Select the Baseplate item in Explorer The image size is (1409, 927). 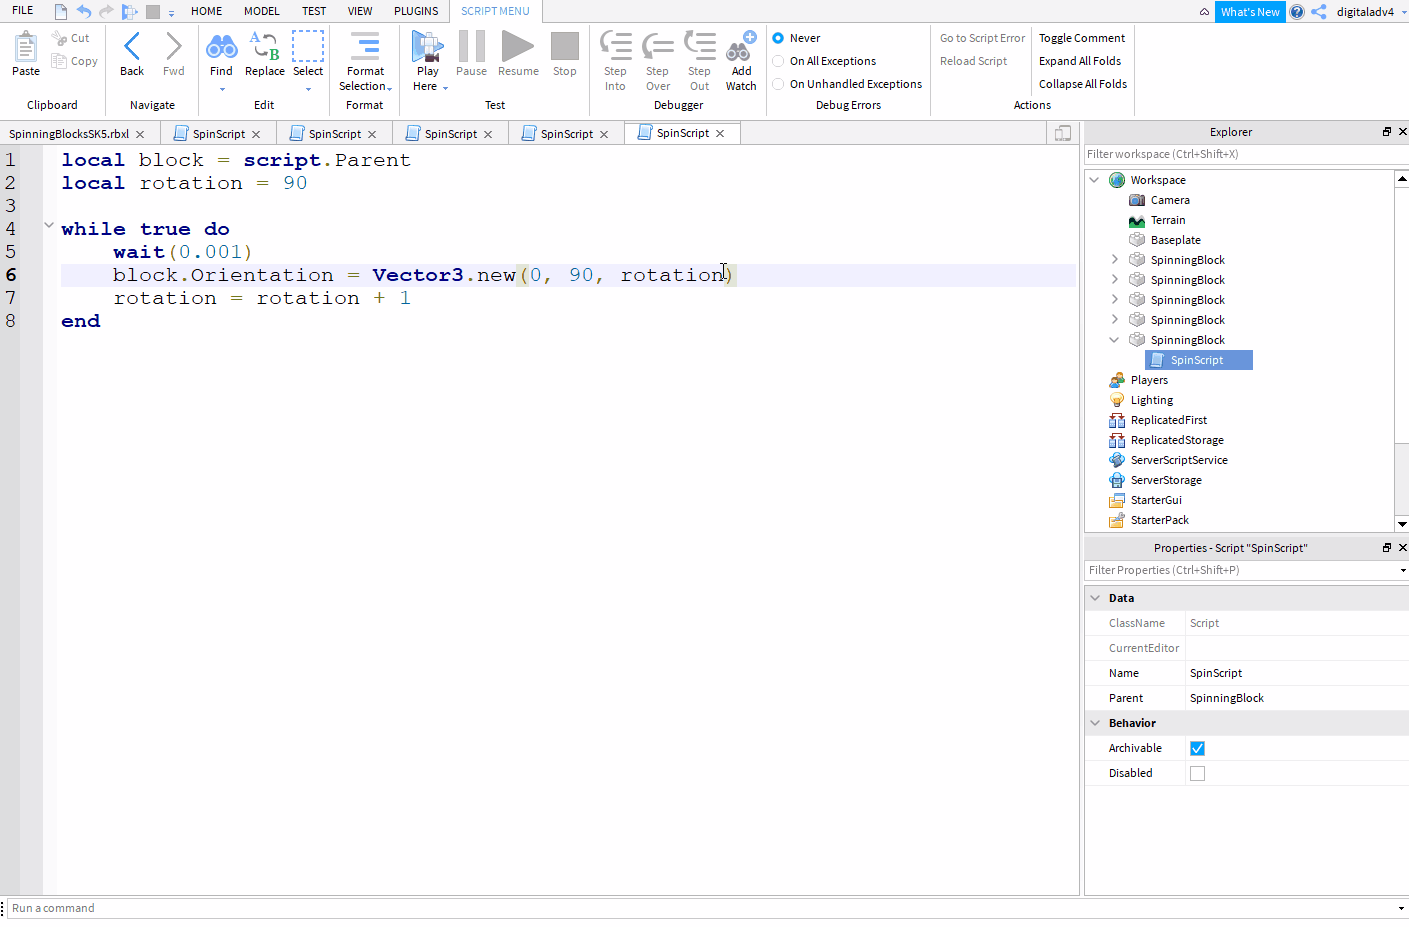pyautogui.click(x=1176, y=240)
